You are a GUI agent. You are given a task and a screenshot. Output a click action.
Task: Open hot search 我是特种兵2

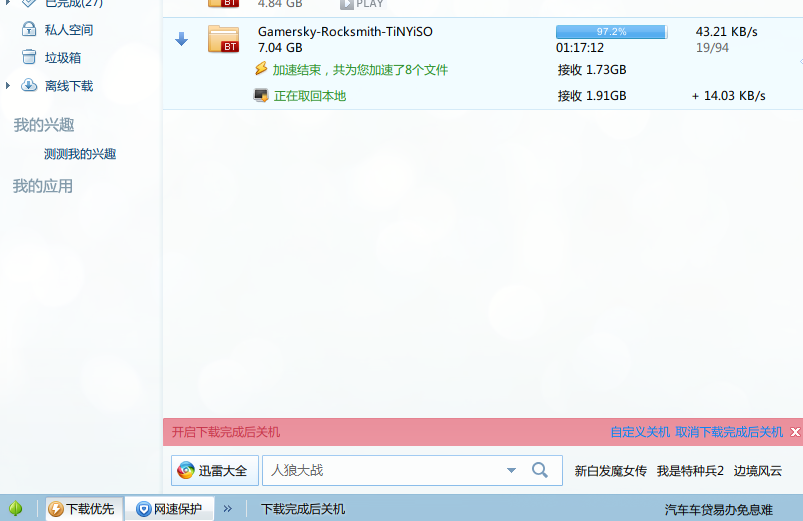click(690, 471)
